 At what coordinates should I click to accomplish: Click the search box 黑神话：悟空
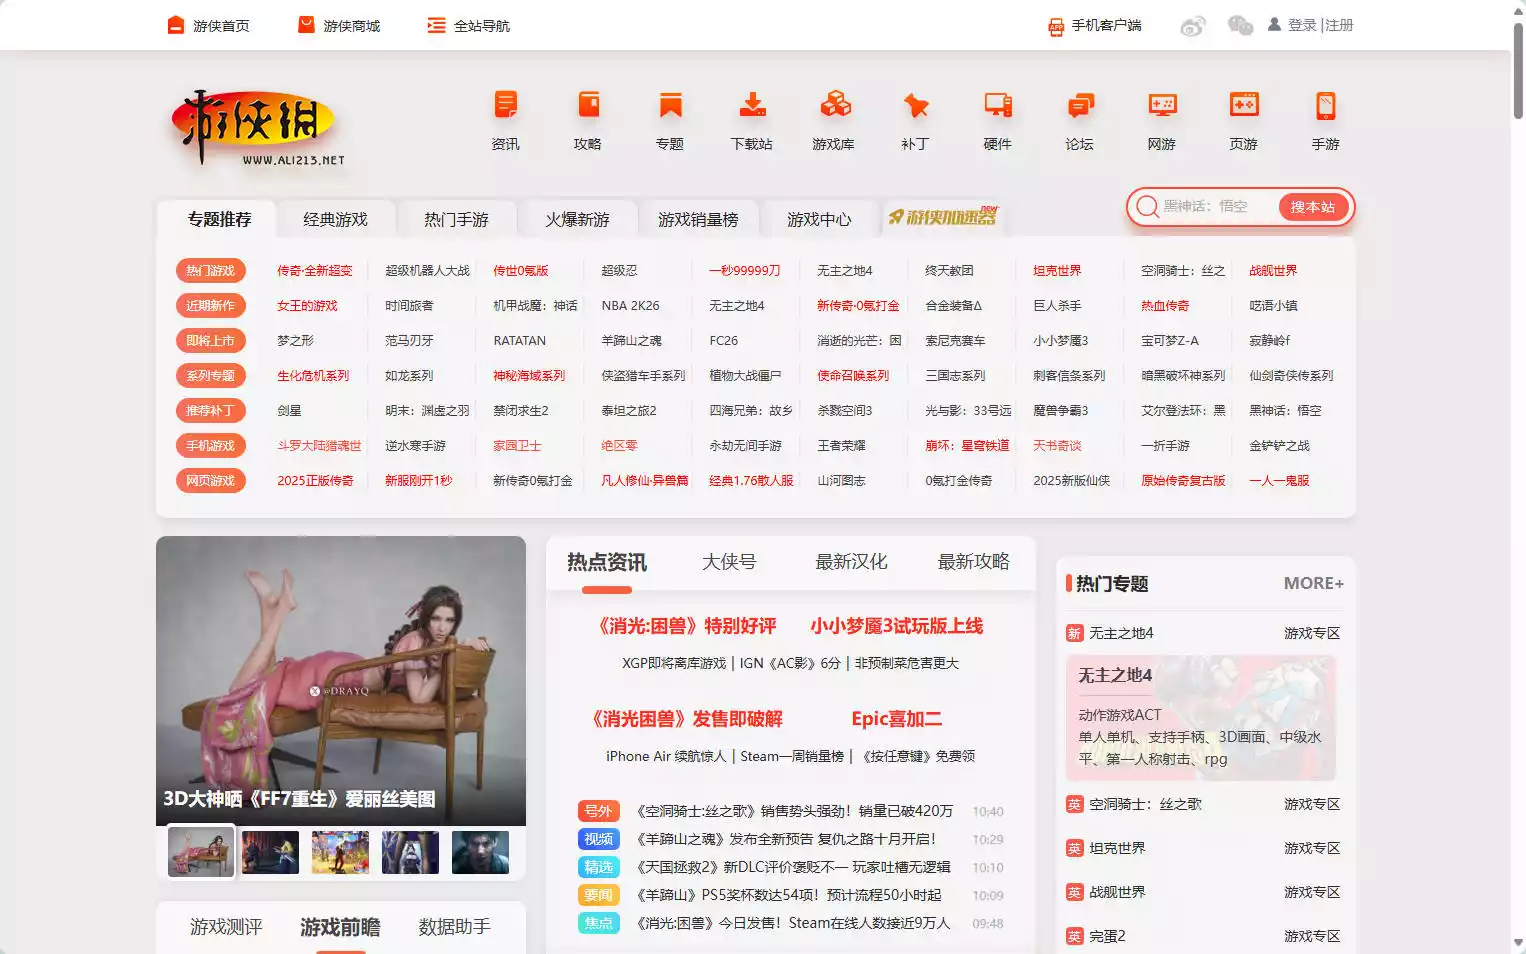(1218, 206)
